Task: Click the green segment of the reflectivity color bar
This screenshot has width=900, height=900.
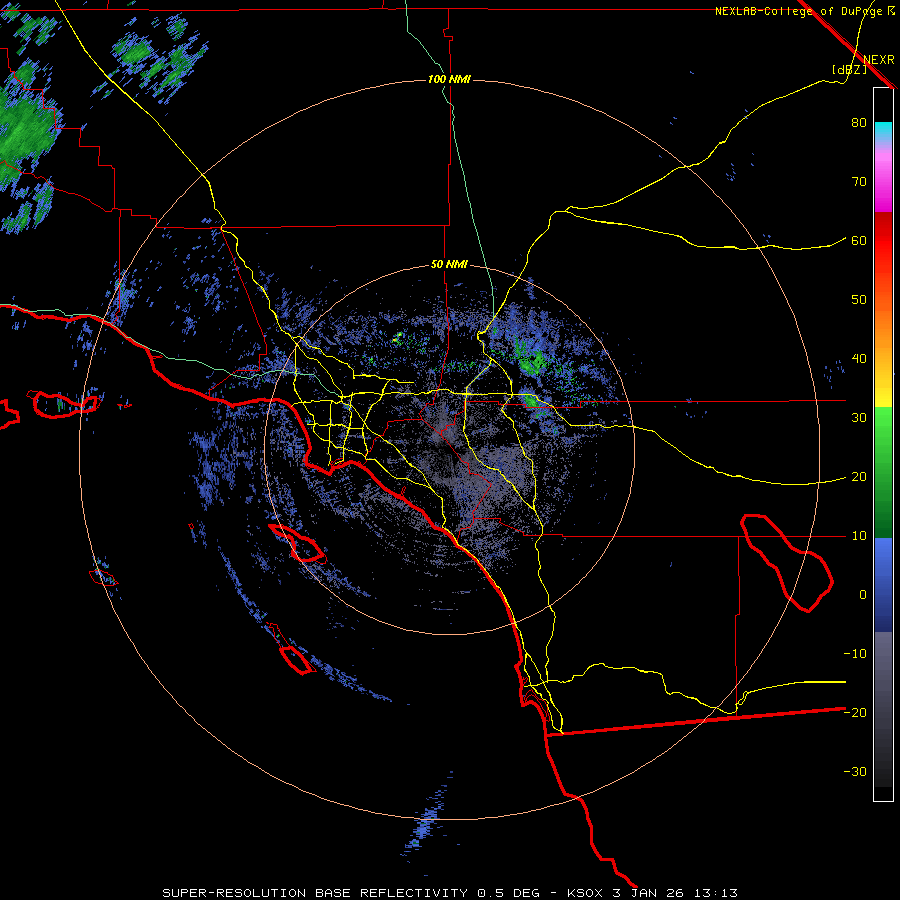Action: (883, 472)
